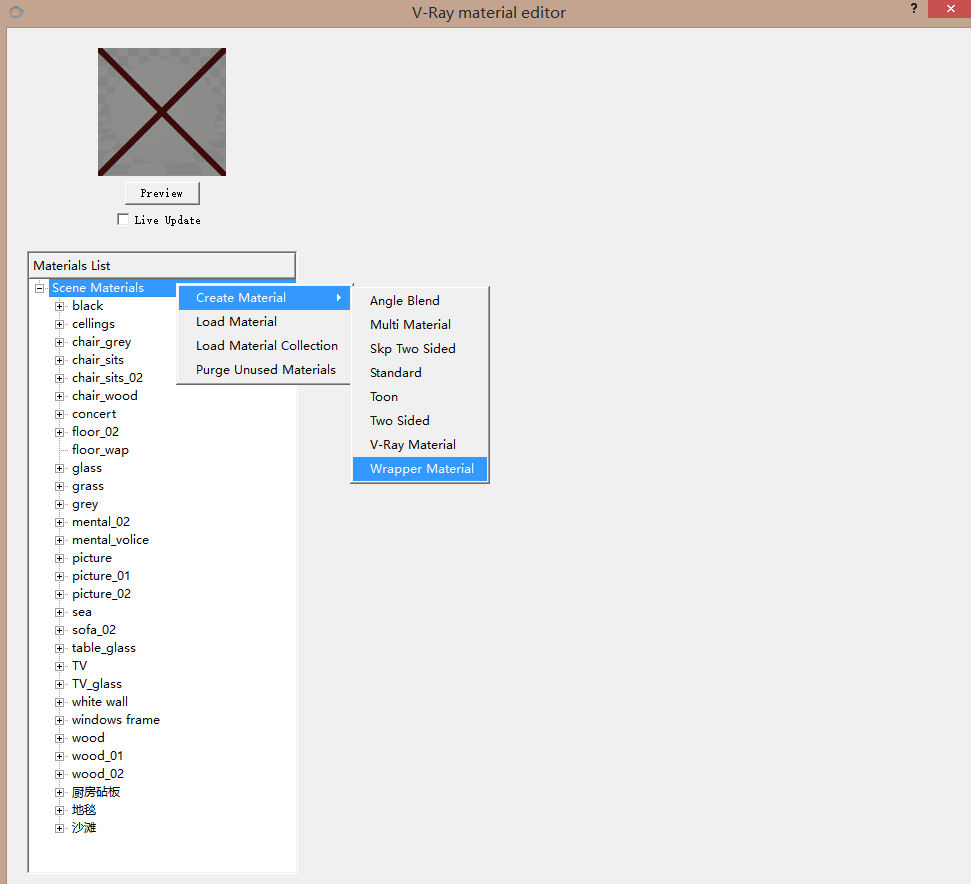This screenshot has width=971, height=884.
Task: Create a Skp Two Sided material
Action: pyautogui.click(x=420, y=349)
